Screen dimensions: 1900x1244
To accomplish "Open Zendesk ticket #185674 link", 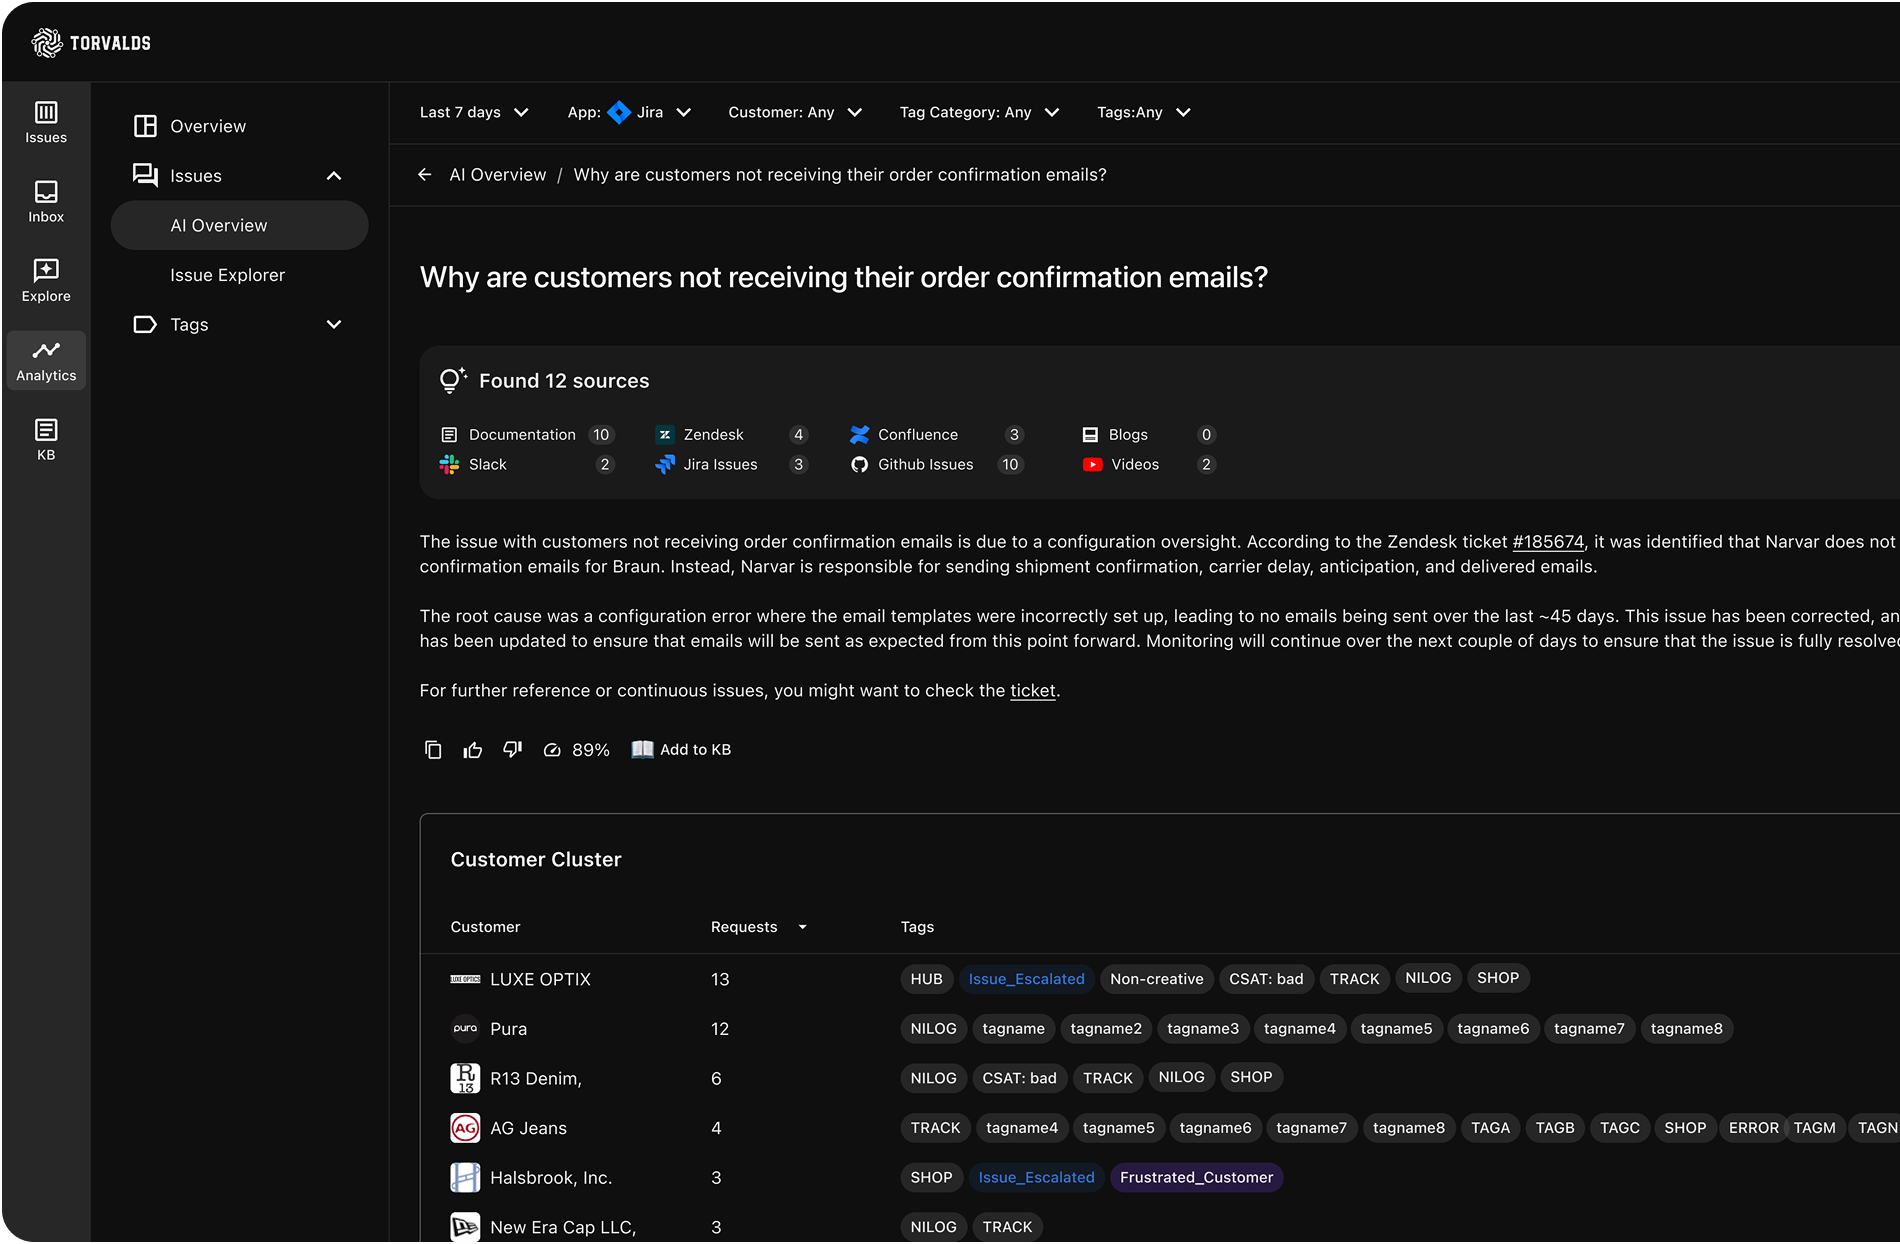I will (1547, 542).
